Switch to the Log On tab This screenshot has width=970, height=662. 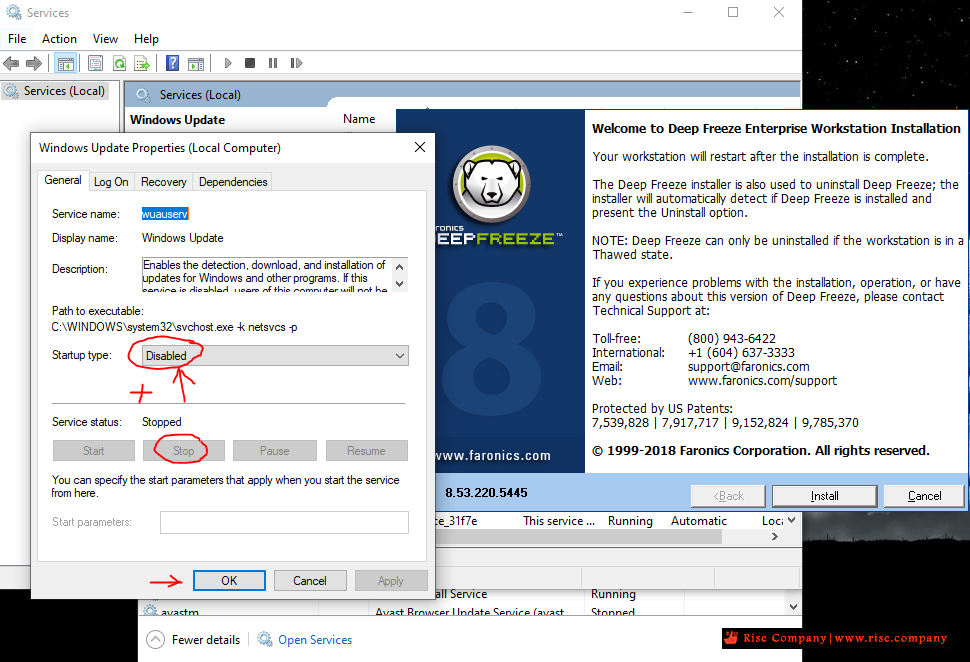point(111,182)
